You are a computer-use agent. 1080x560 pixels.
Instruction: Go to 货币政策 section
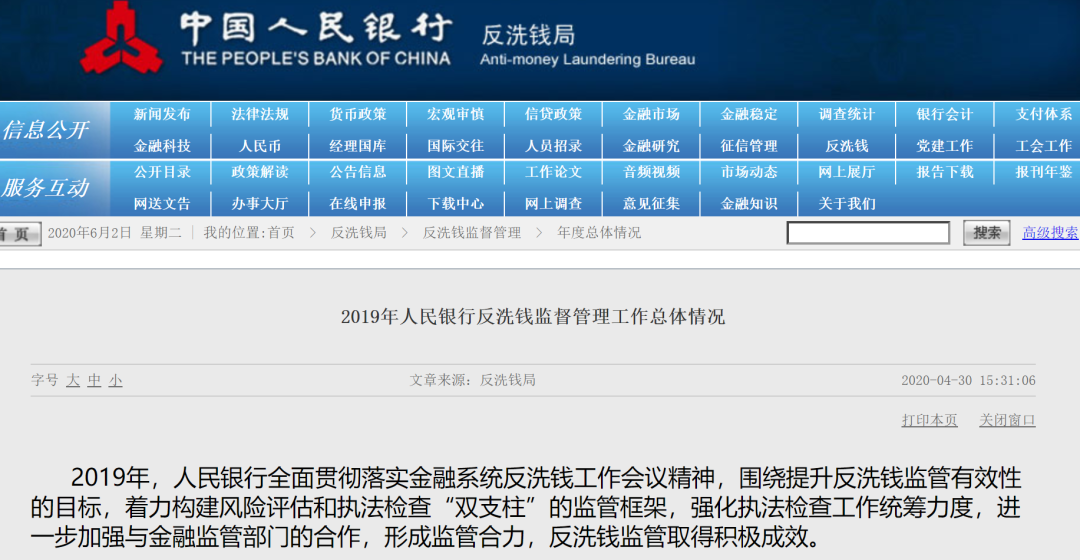pos(357,114)
